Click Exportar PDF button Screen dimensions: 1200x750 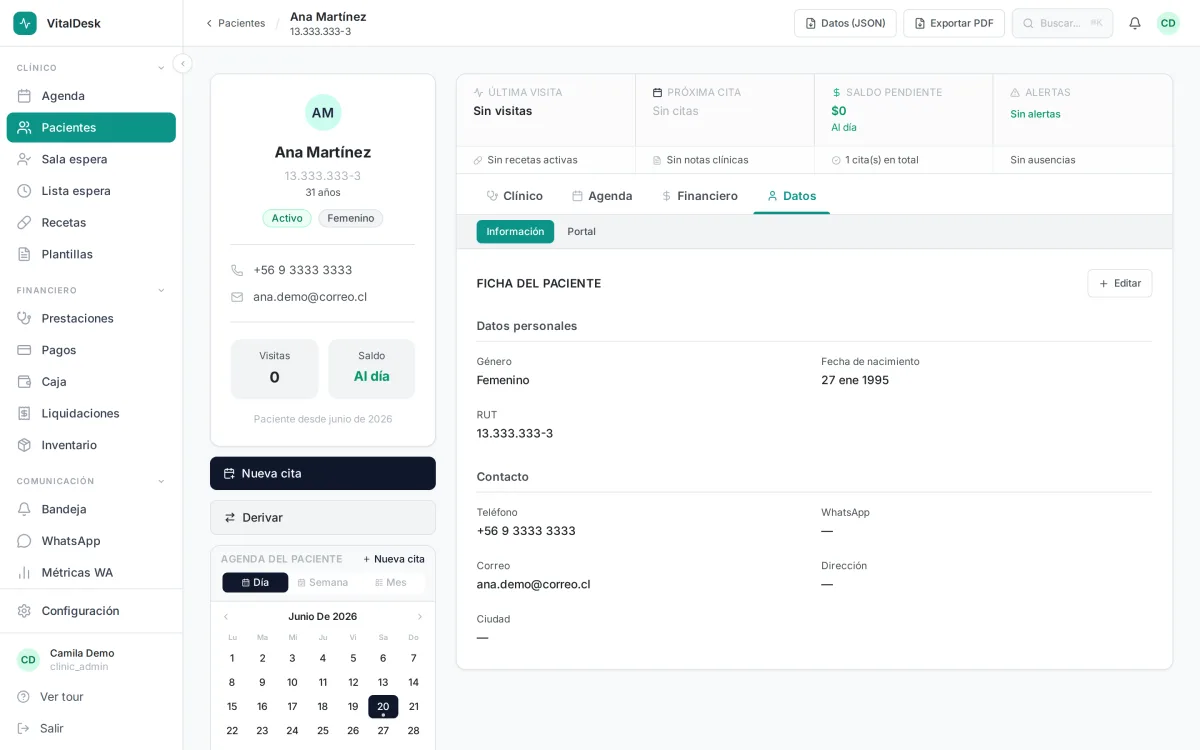[954, 23]
